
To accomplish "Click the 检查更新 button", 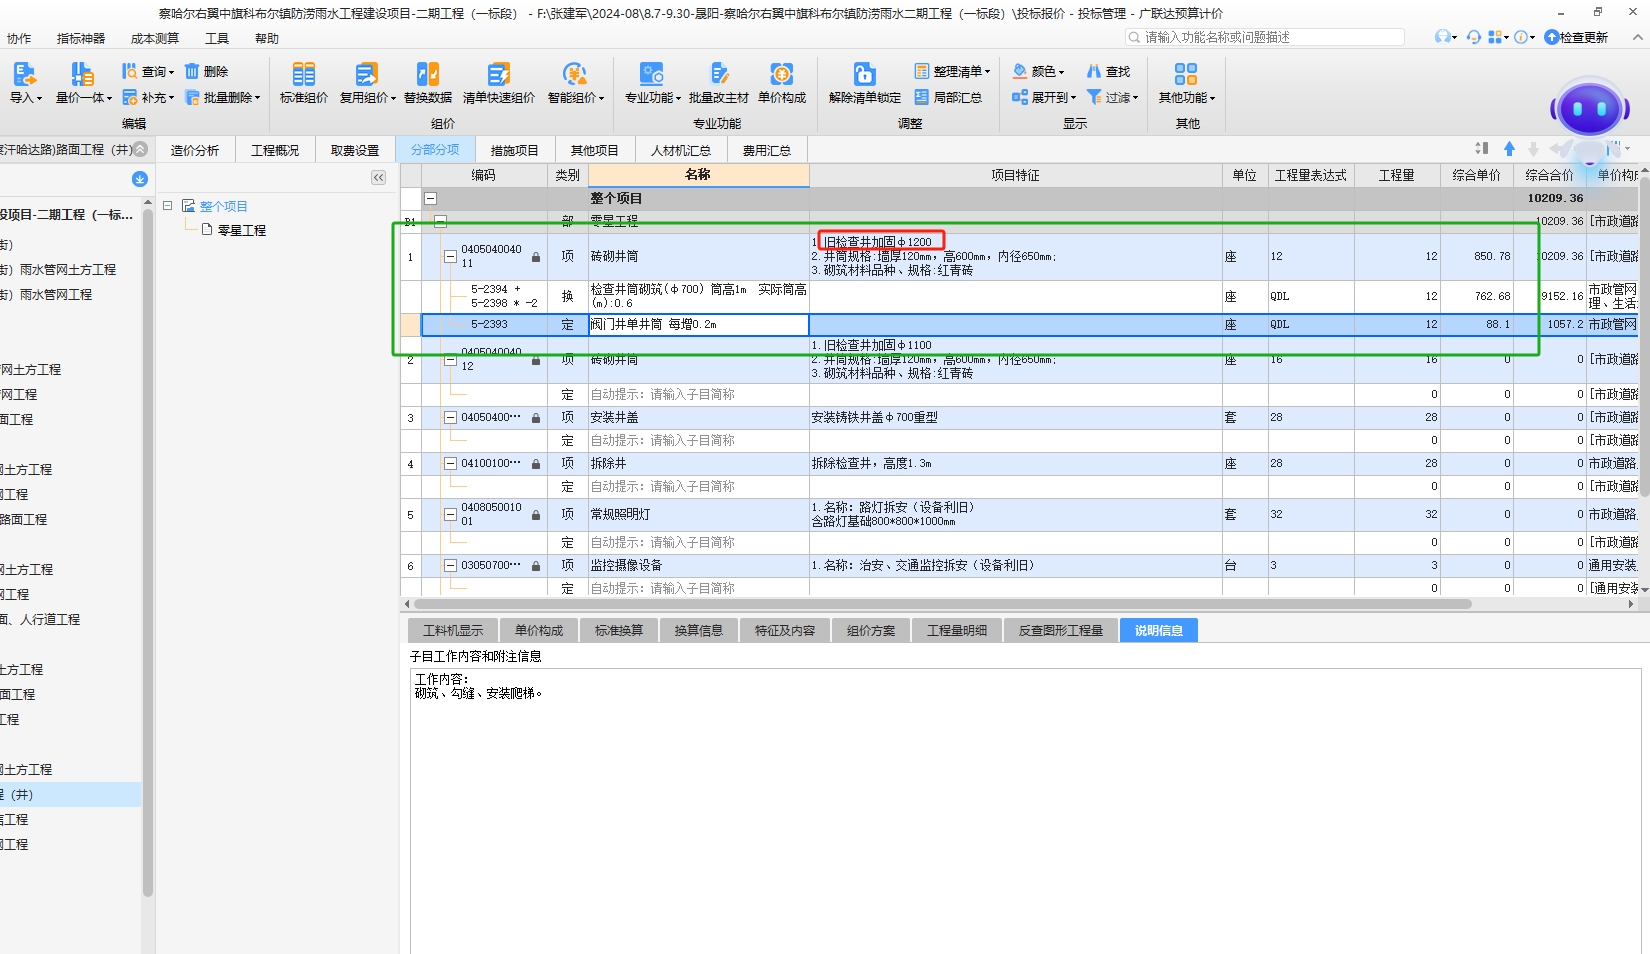I will pyautogui.click(x=1576, y=37).
